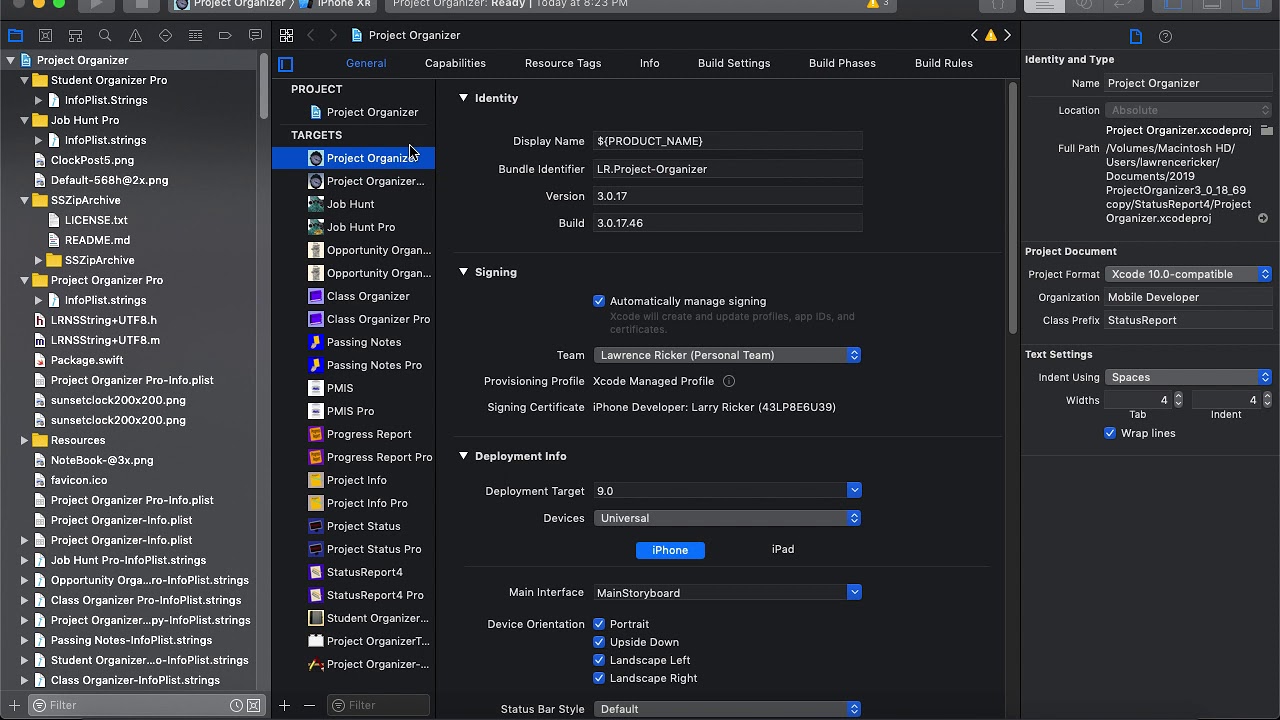Click the yellow warning icon in jump bar
Image resolution: width=1280 pixels, height=720 pixels.
991,35
